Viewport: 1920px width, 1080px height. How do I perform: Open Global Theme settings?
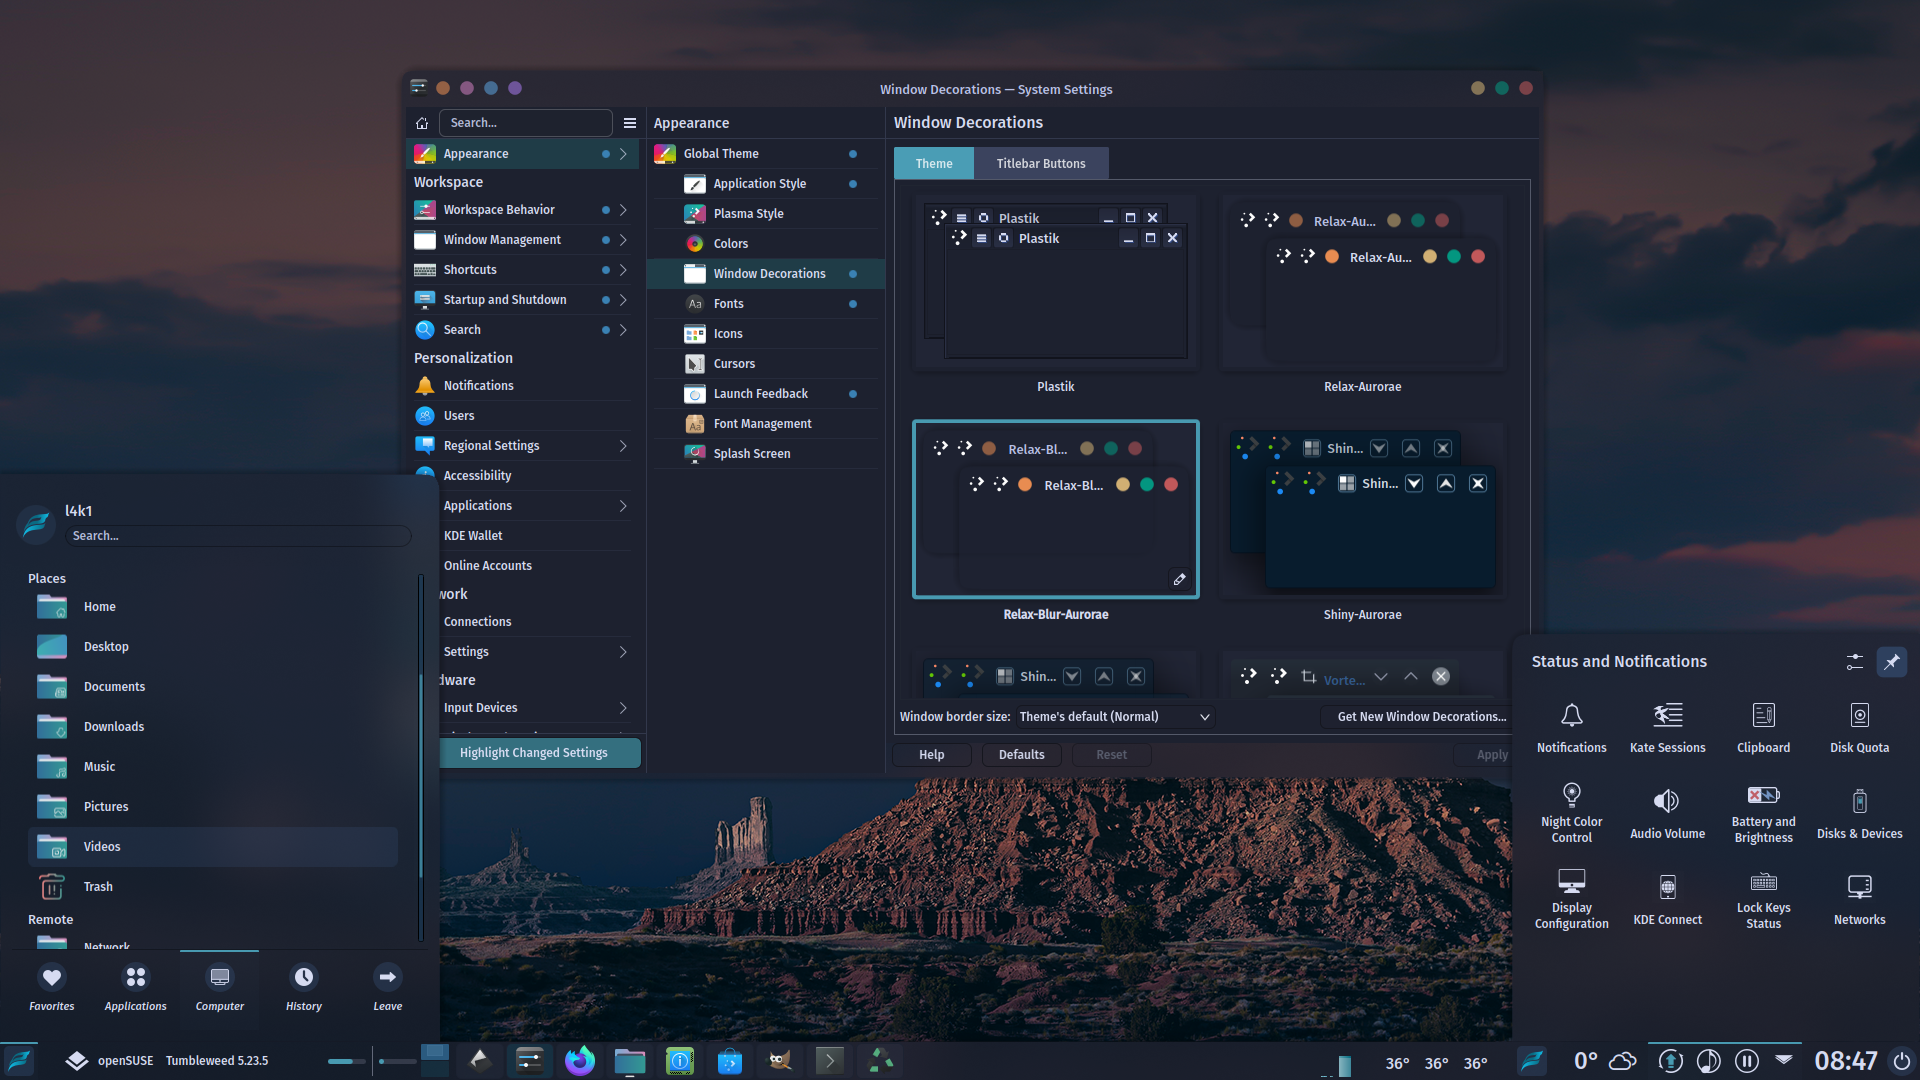(765, 154)
